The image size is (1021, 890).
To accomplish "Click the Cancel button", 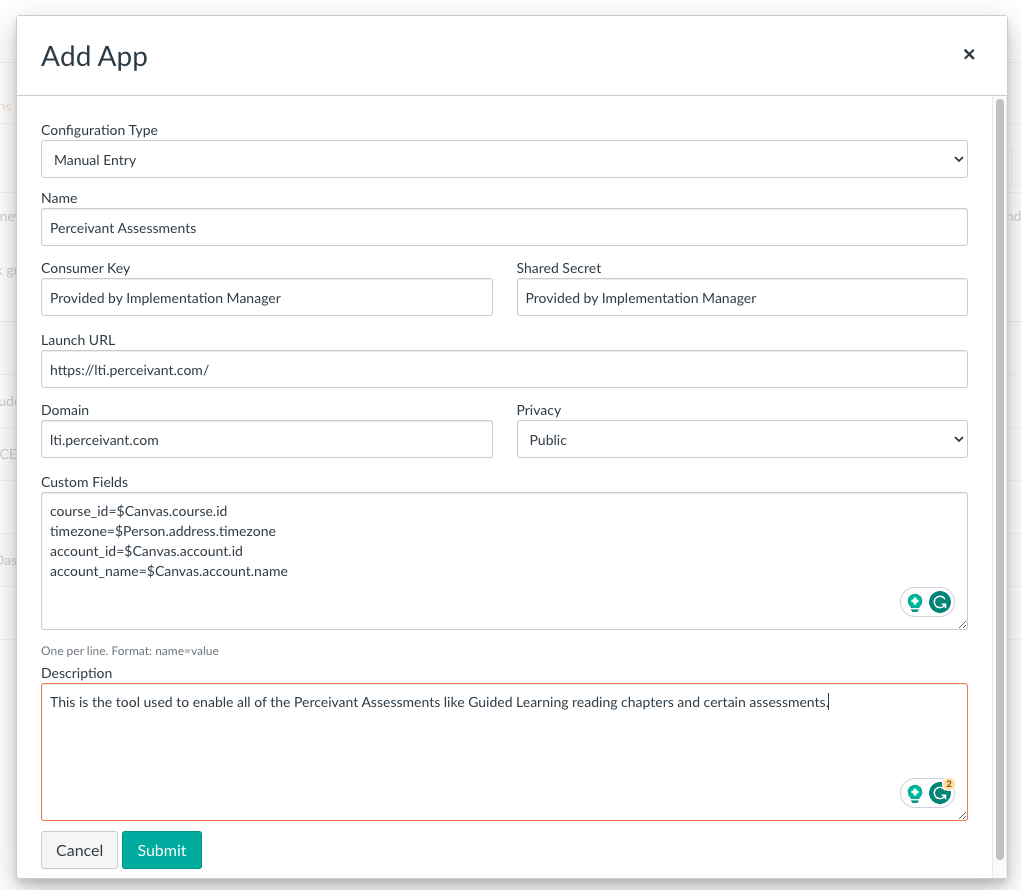I will [79, 850].
